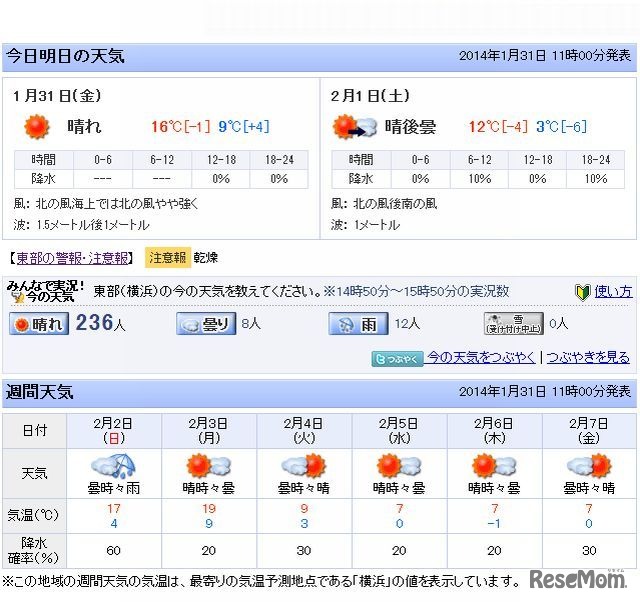
Task: Click the 3℃[-6] low temperature
Action: click(561, 127)
